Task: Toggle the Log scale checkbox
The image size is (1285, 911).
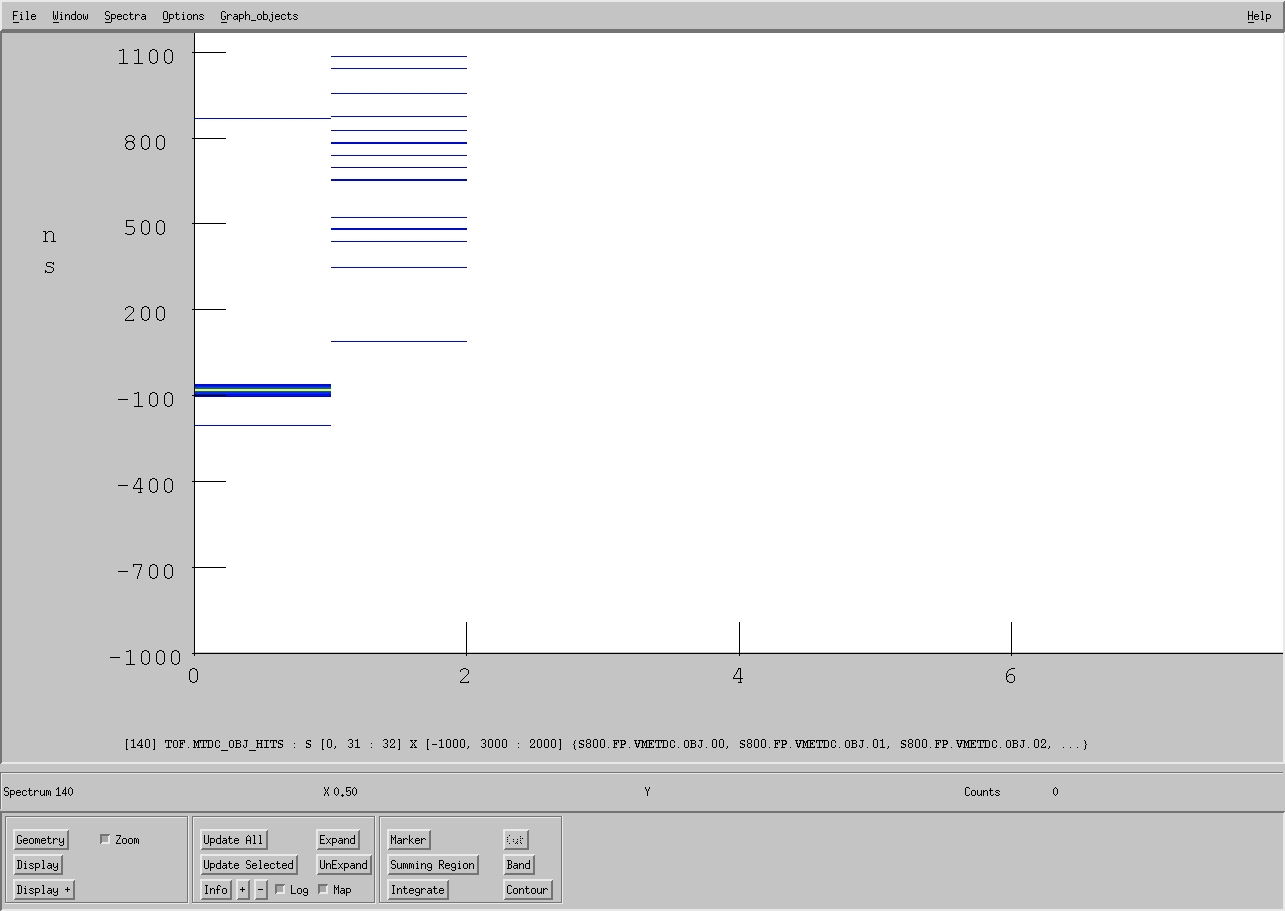Action: click(280, 890)
